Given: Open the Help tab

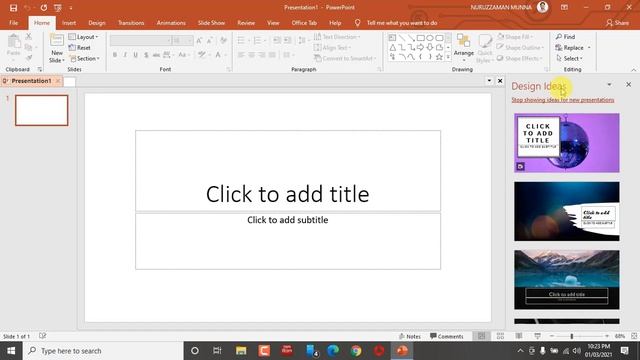Looking at the screenshot, I should [x=335, y=23].
